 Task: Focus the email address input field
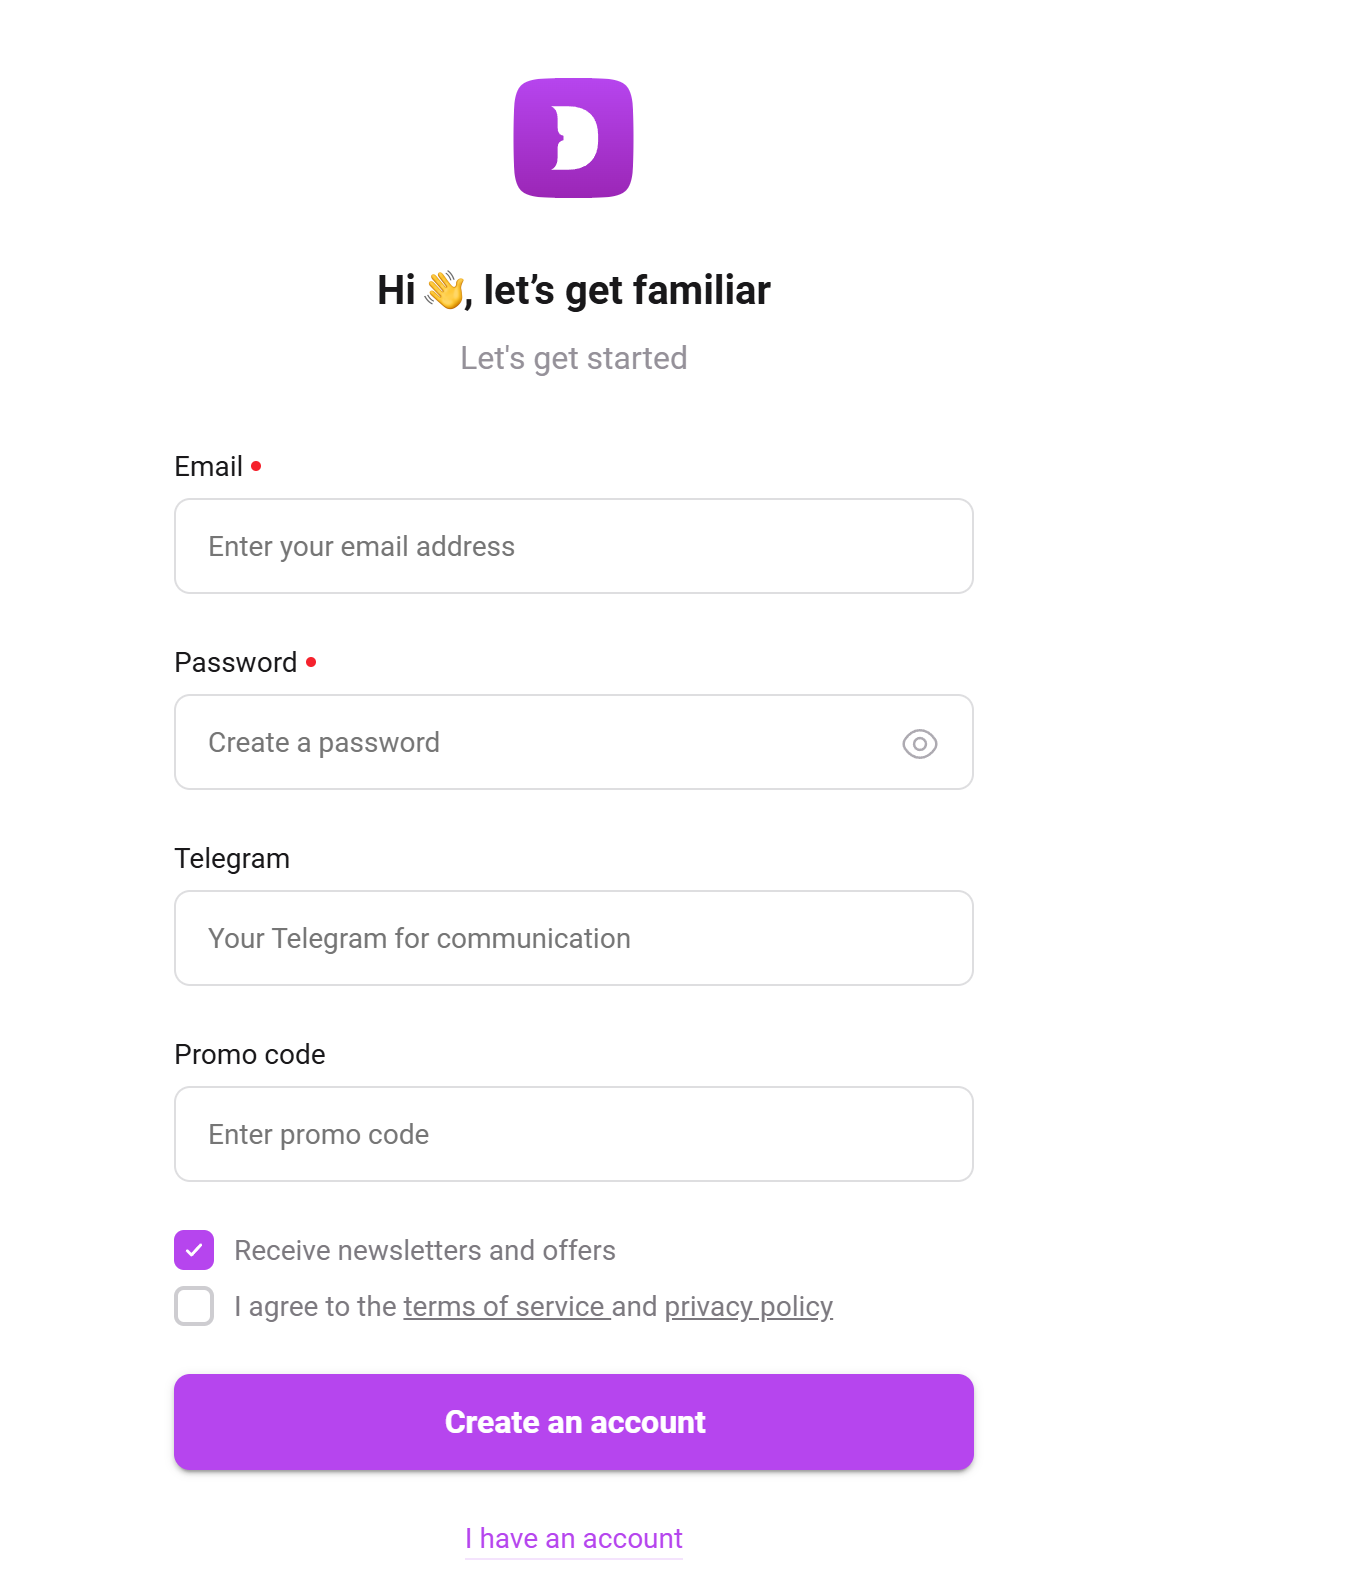[574, 546]
